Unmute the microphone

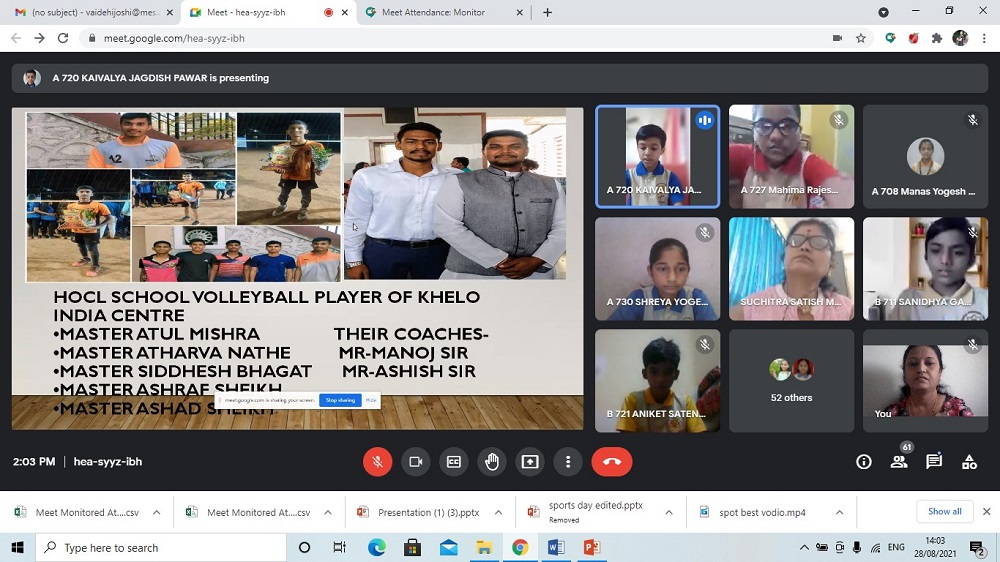point(377,462)
